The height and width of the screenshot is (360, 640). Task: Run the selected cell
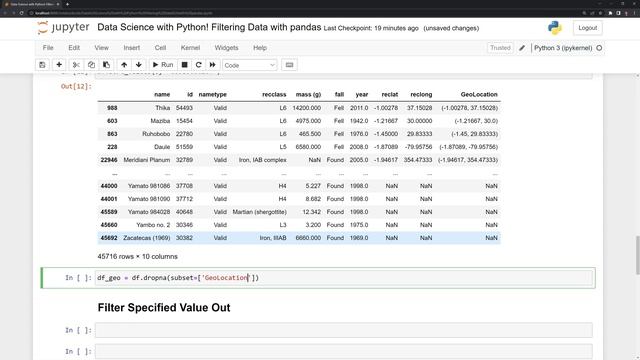pyautogui.click(x=163, y=65)
